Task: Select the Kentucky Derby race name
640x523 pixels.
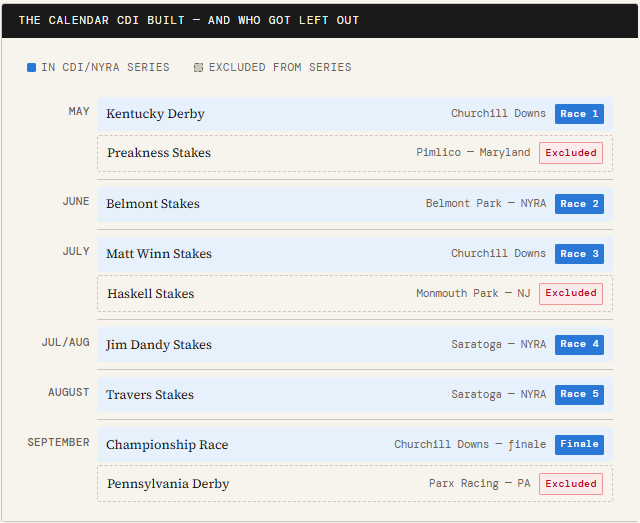Action: coord(155,114)
